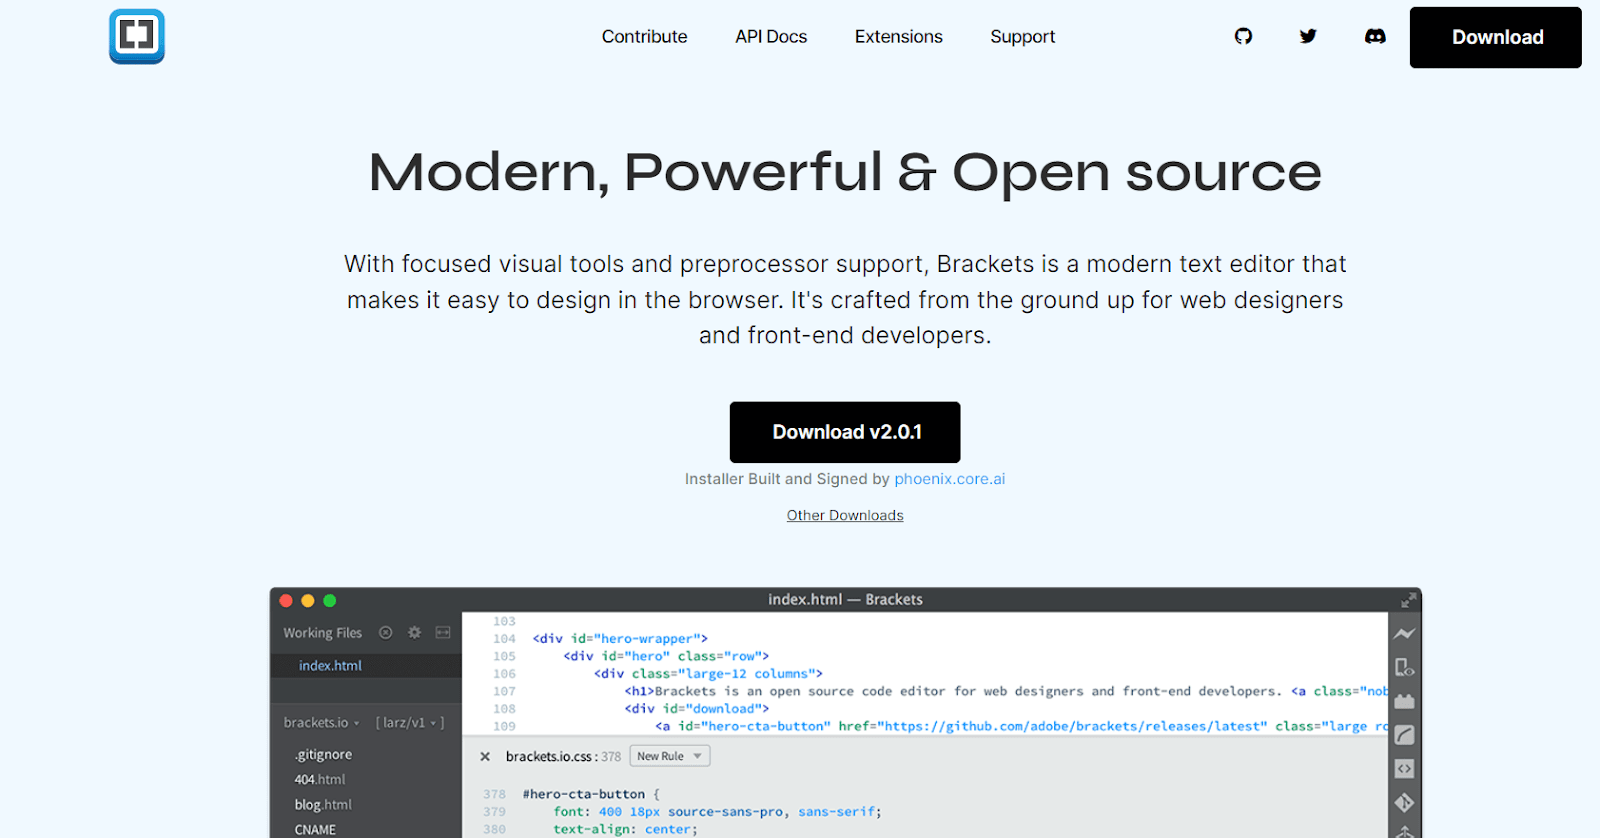1600x838 pixels.
Task: Click fullscreen arrows icon in editor title bar
Action: 1408,600
